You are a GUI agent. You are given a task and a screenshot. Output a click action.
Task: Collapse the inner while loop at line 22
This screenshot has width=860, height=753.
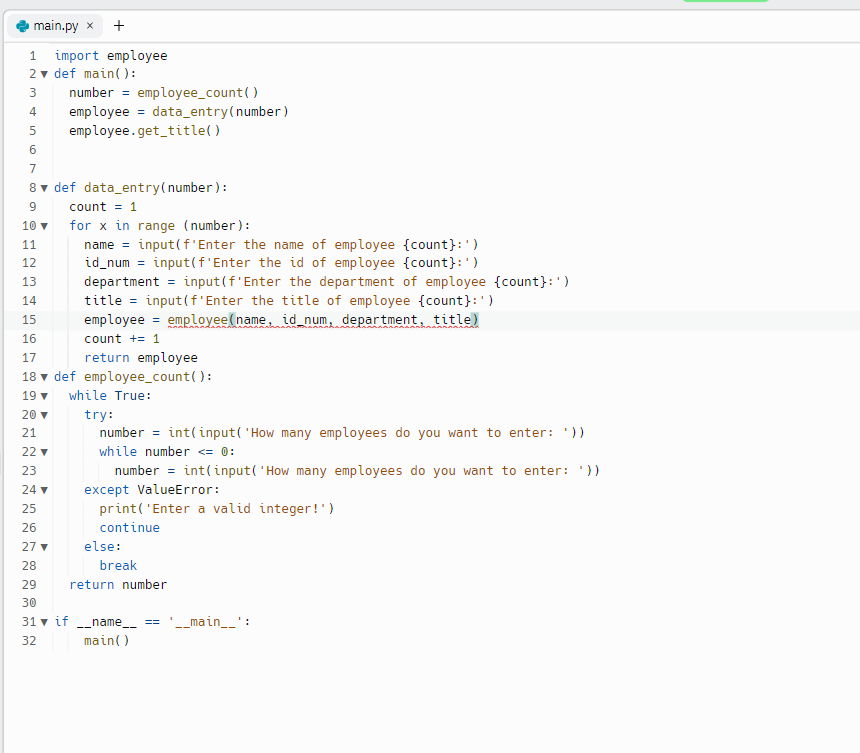click(x=44, y=451)
